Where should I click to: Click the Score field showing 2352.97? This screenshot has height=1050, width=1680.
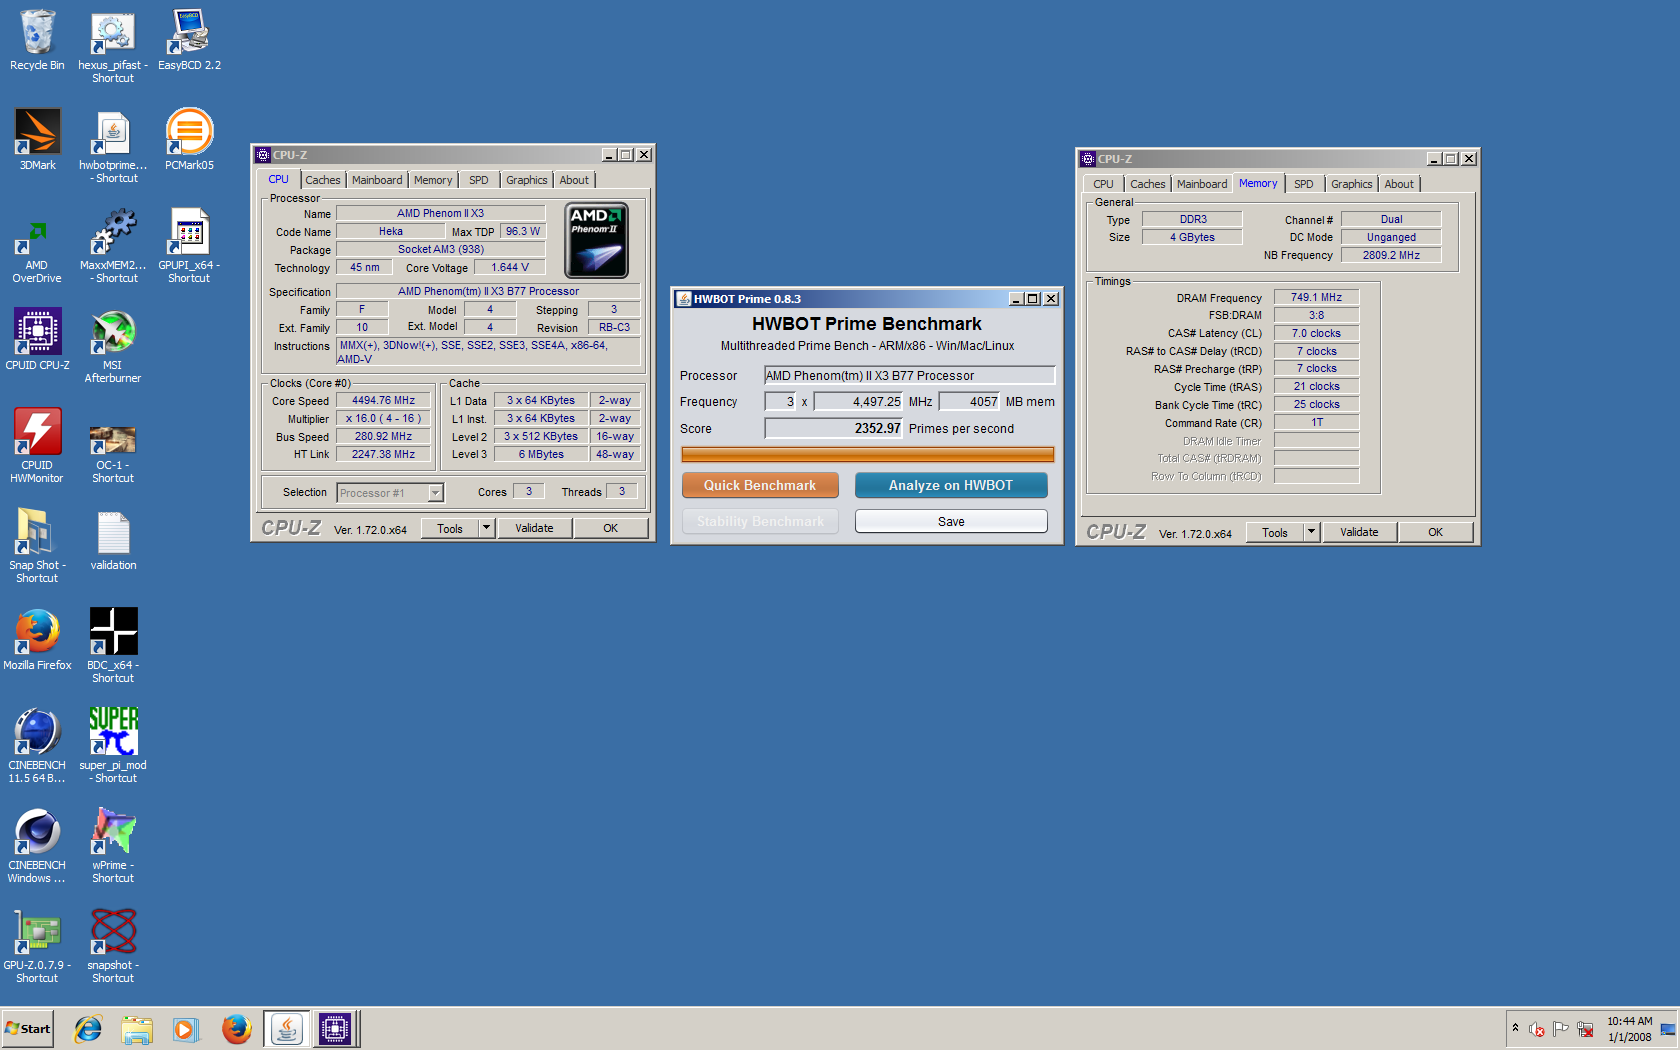click(x=834, y=428)
